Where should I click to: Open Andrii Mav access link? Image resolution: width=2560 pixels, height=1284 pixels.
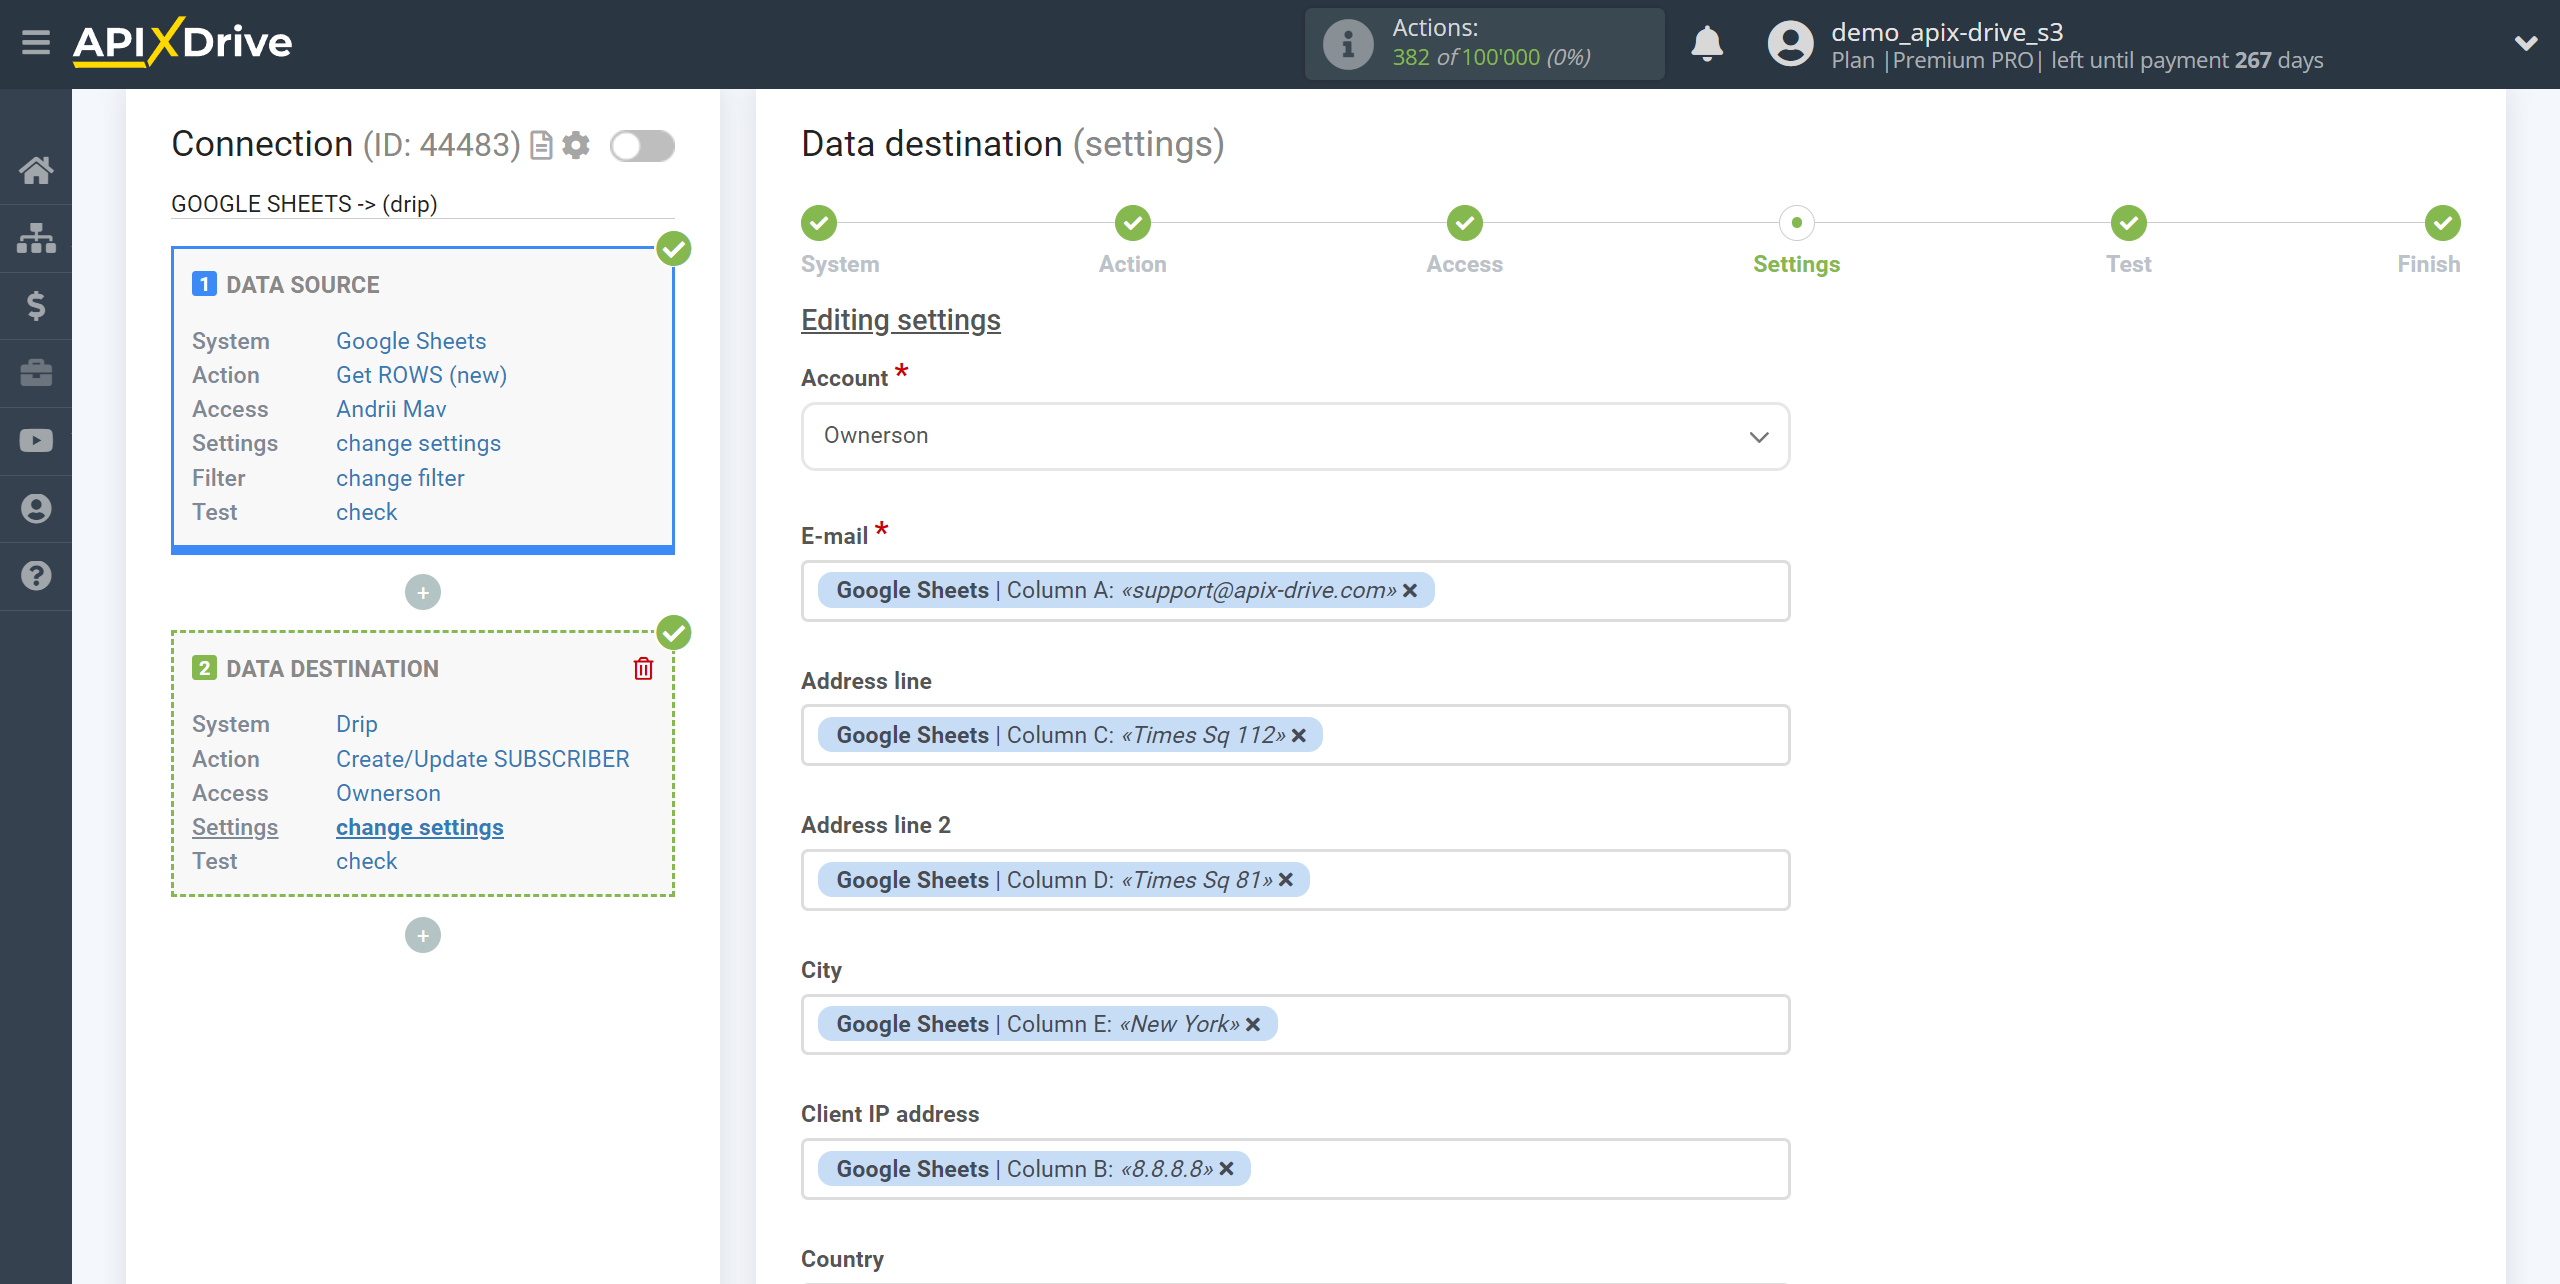[391, 409]
